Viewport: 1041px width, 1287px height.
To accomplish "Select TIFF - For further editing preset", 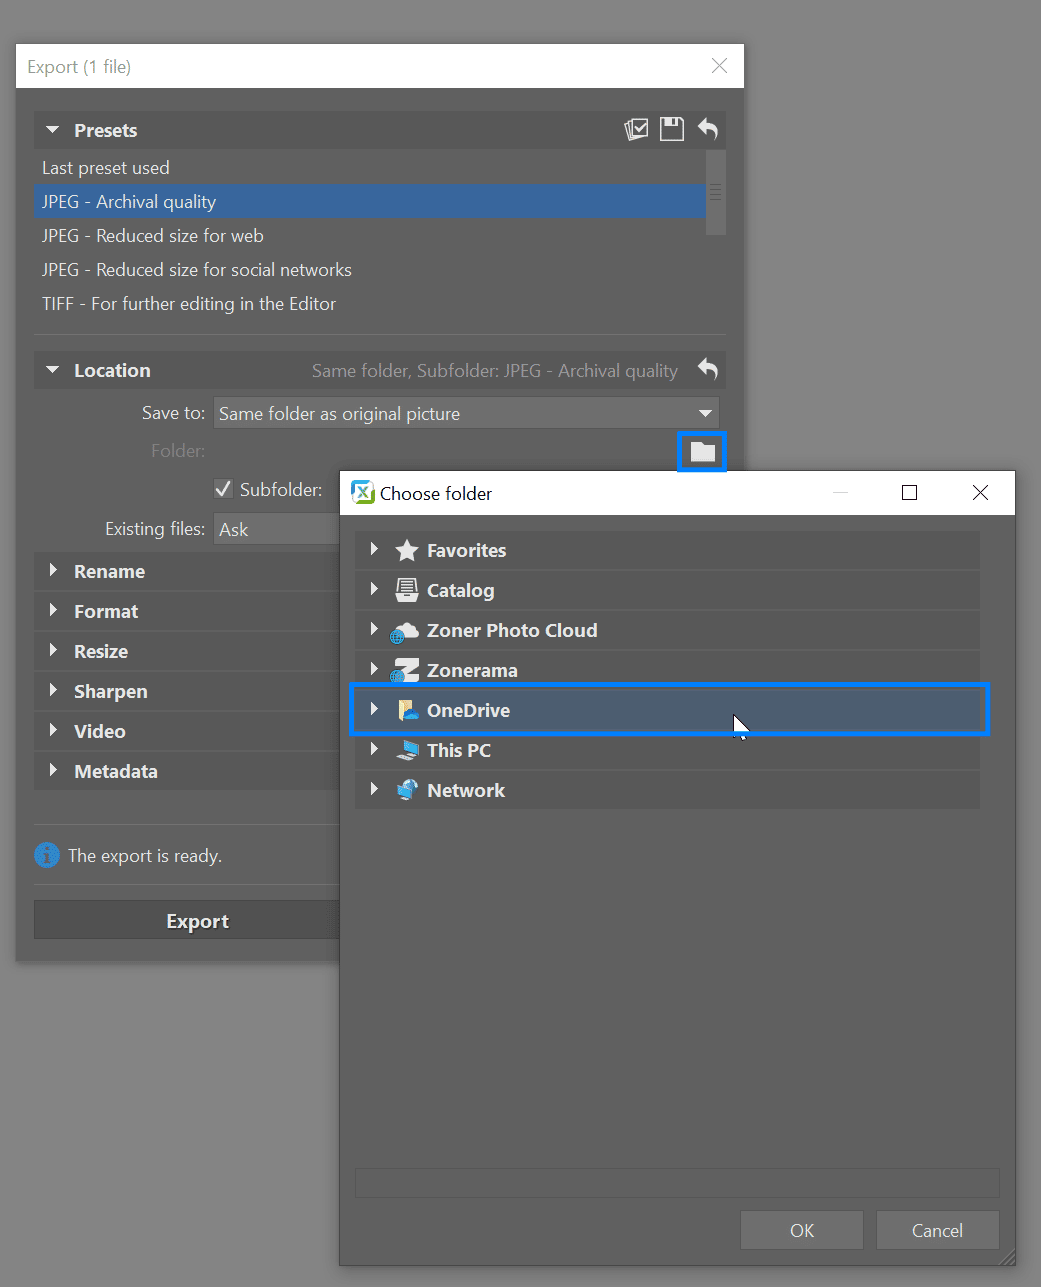I will [x=189, y=304].
